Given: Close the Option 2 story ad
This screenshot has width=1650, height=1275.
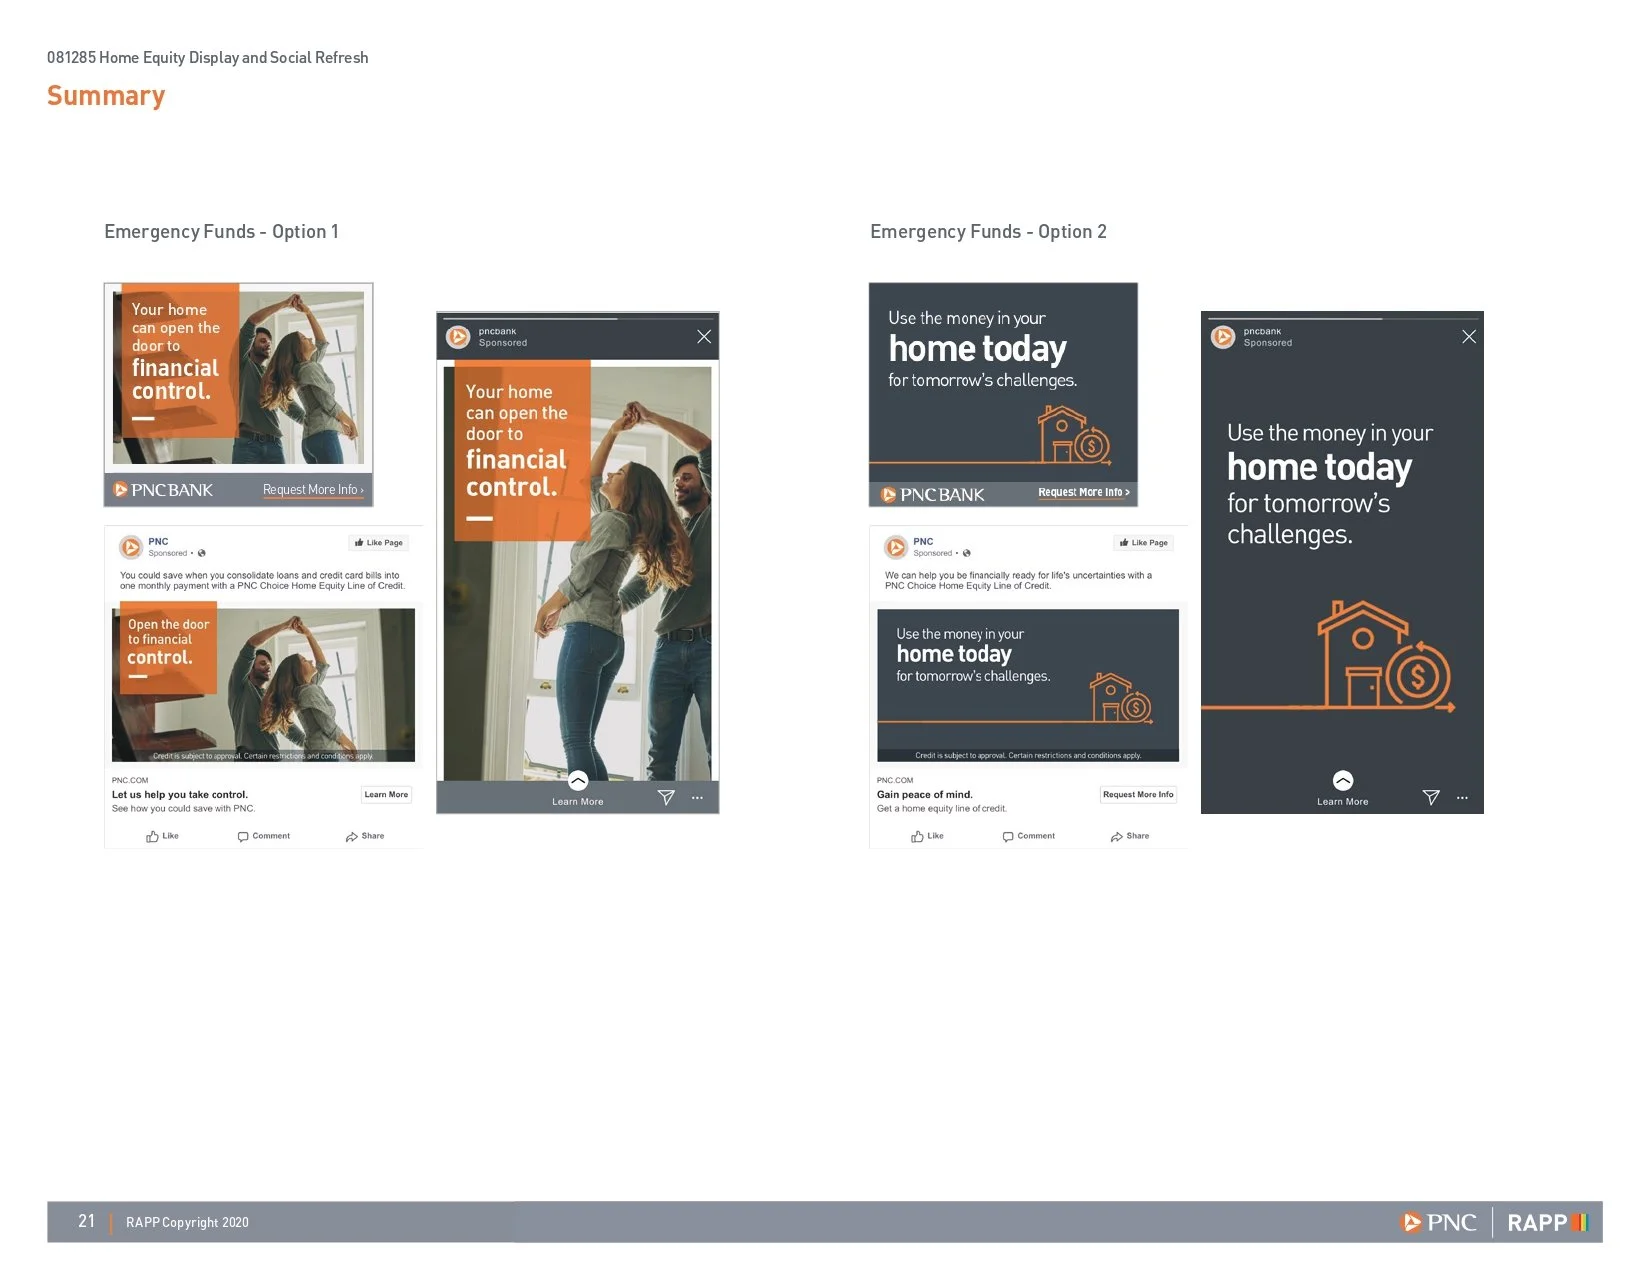Looking at the screenshot, I should 1469,337.
